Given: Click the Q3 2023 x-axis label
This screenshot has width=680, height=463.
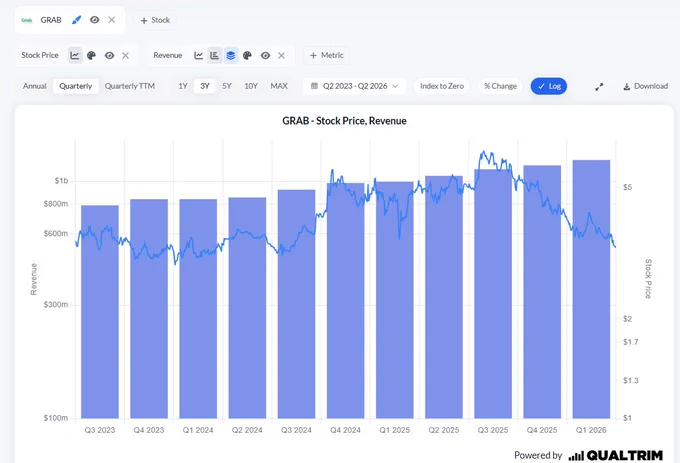Looking at the screenshot, I should pyautogui.click(x=100, y=430).
